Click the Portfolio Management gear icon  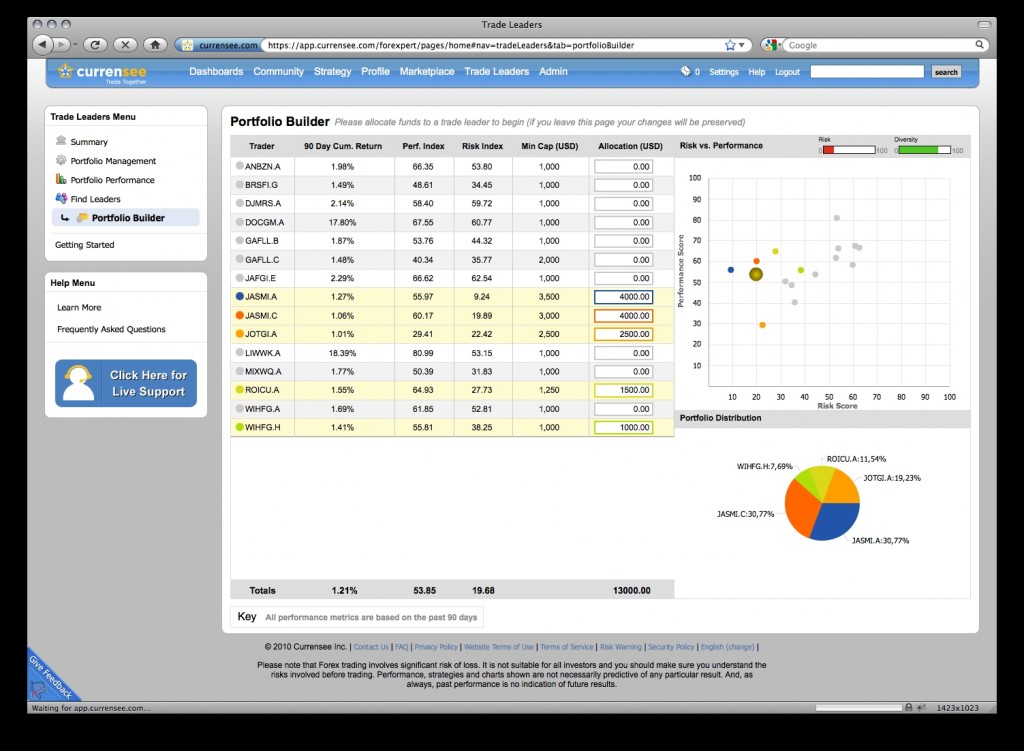pos(61,160)
